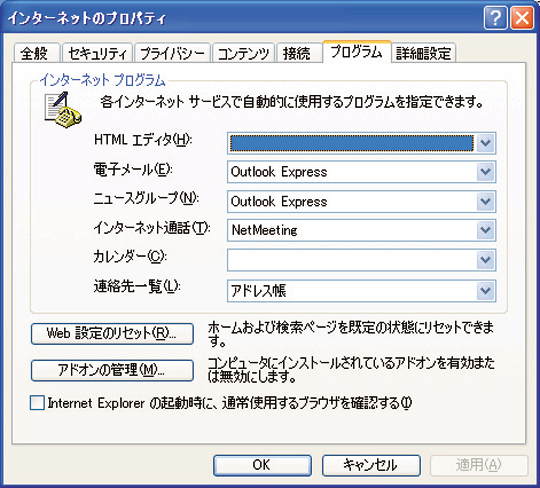Expand the HTML エディタ dropdown arrow

click(x=486, y=143)
